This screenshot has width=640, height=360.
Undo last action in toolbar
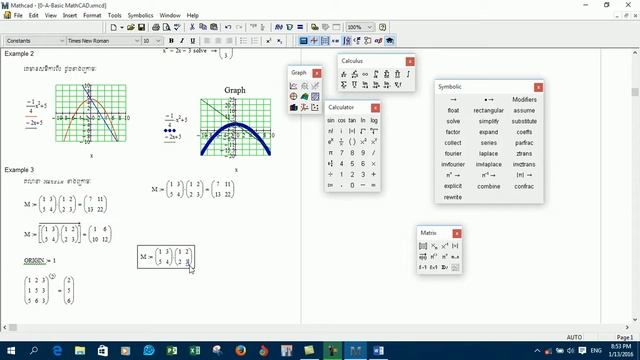click(228, 27)
